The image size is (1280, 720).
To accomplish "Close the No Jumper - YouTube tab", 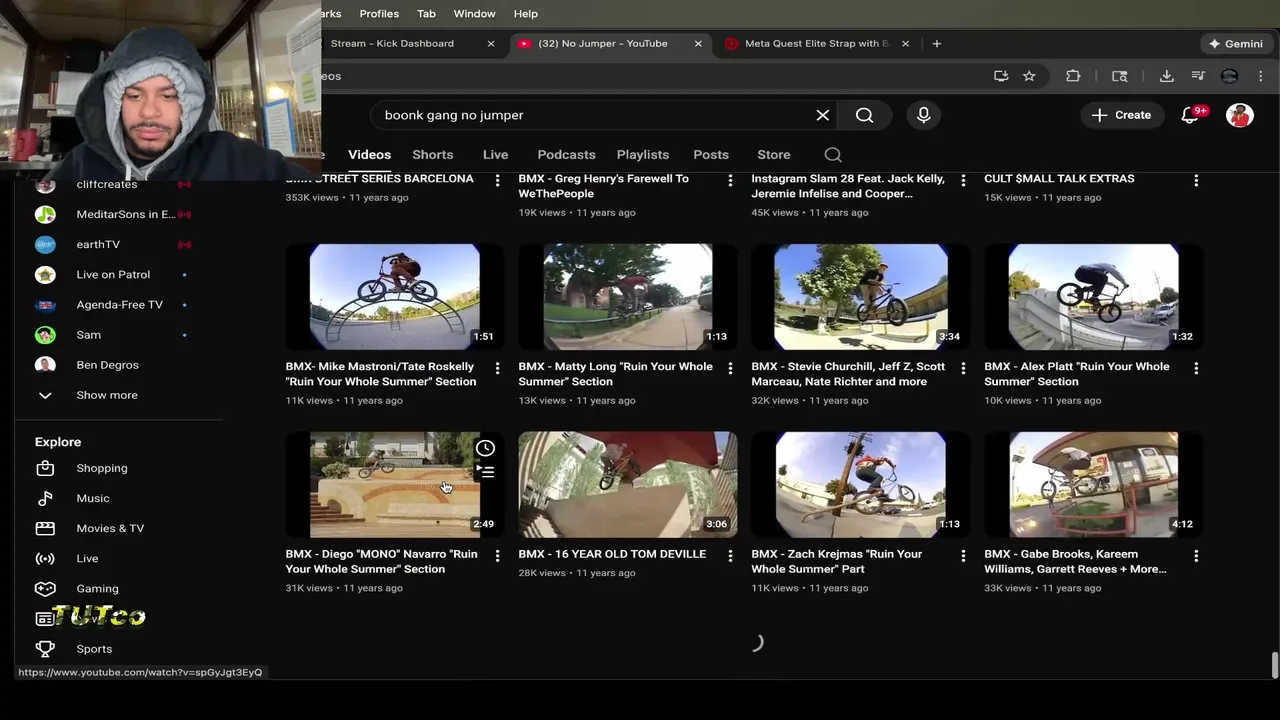I will tap(698, 44).
